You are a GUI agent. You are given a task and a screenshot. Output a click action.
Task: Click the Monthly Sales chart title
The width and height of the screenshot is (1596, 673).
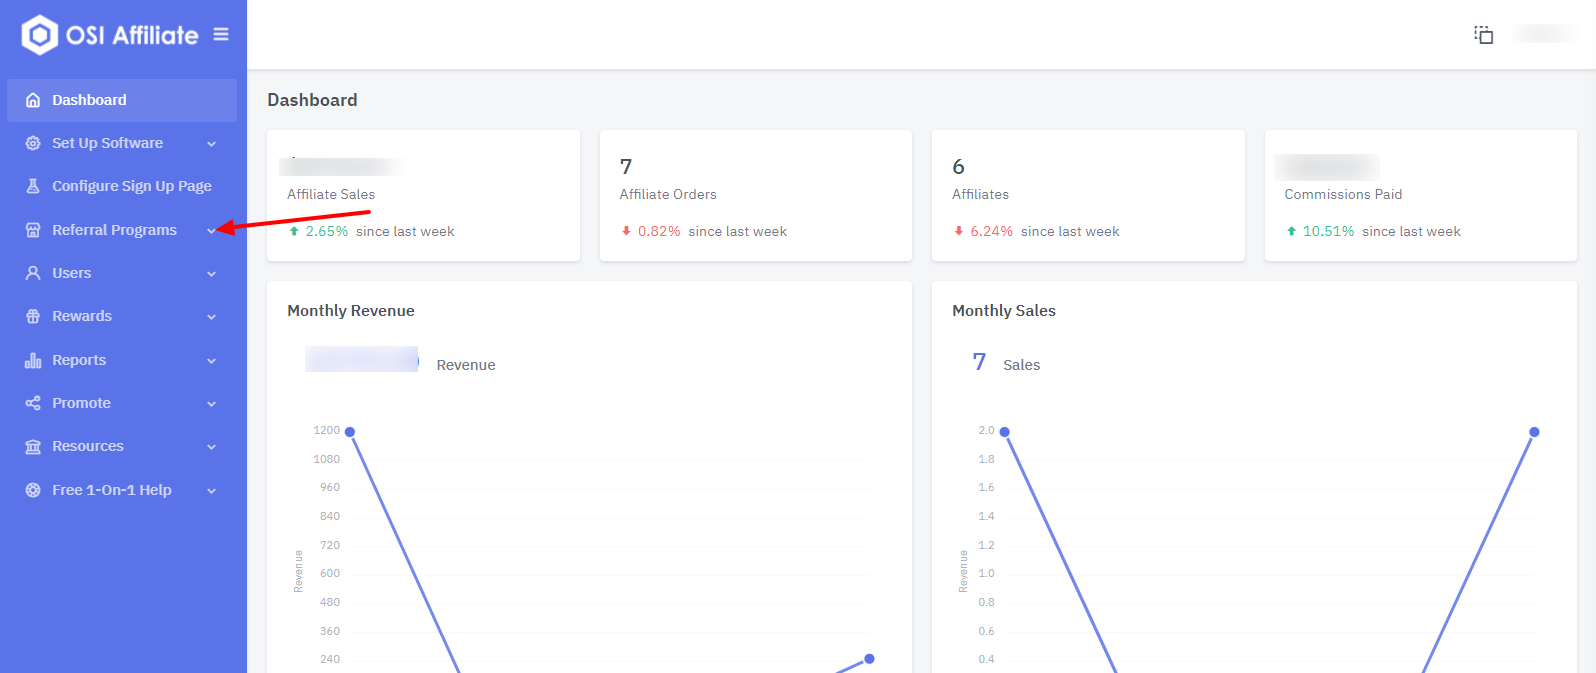point(1004,311)
